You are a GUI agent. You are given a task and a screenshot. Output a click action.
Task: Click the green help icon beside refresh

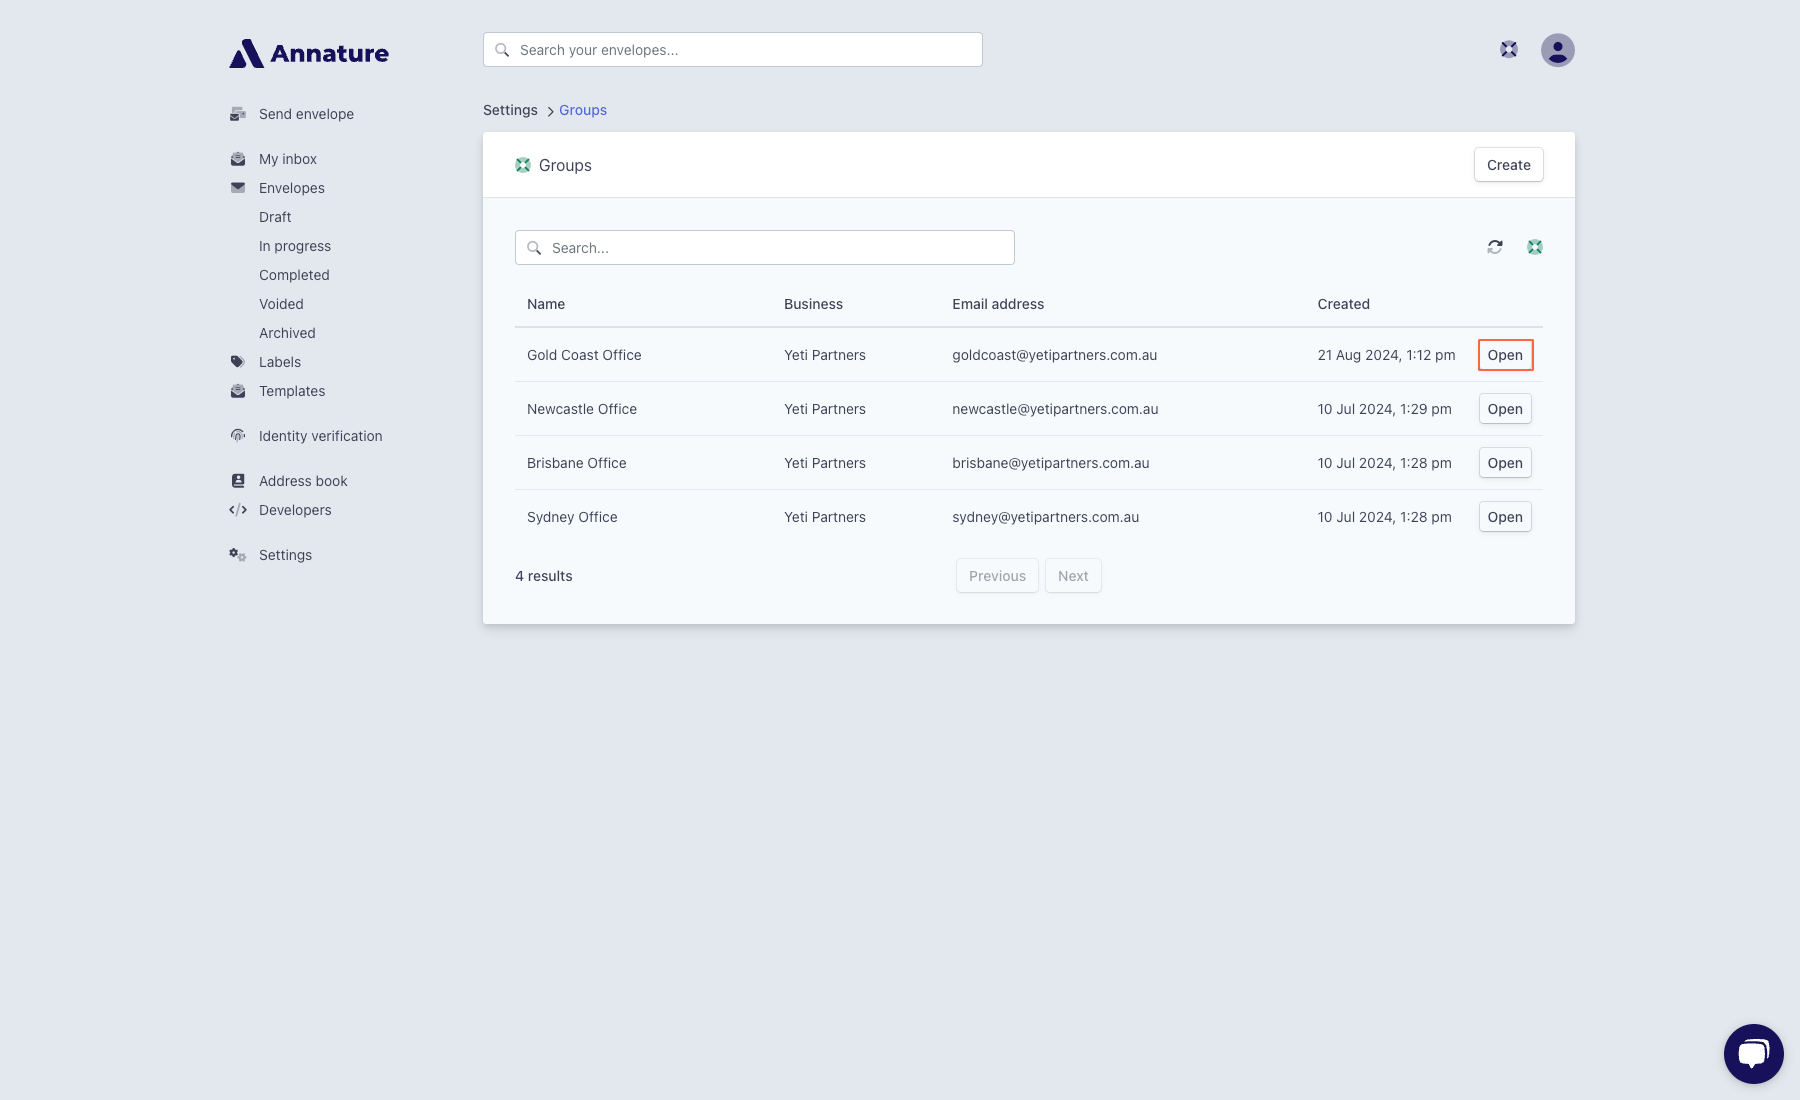[x=1534, y=247]
